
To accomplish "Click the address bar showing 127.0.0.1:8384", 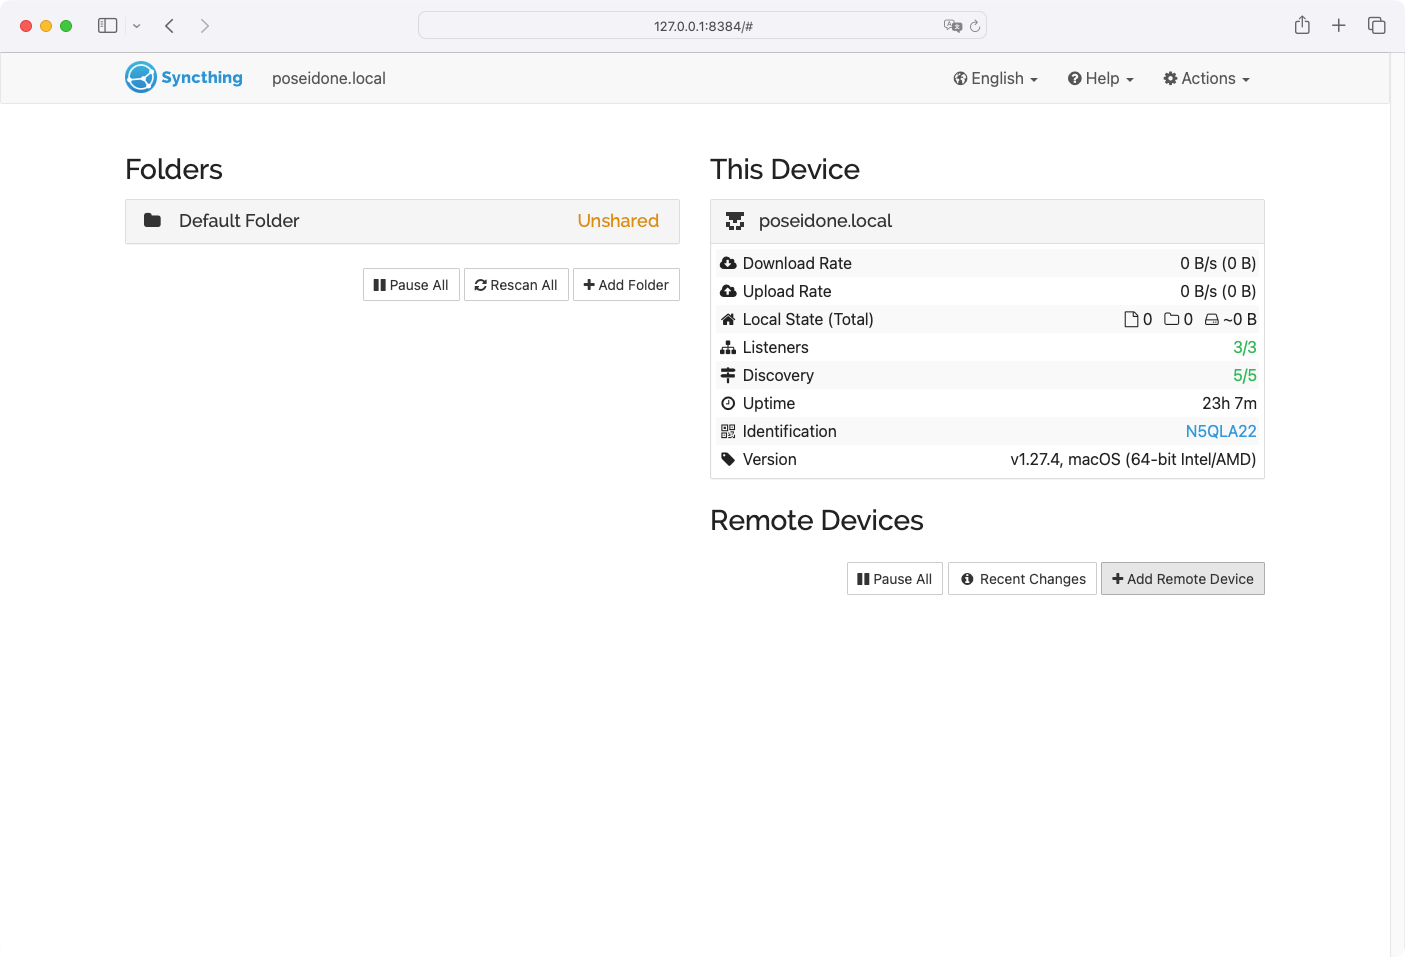I will [702, 26].
